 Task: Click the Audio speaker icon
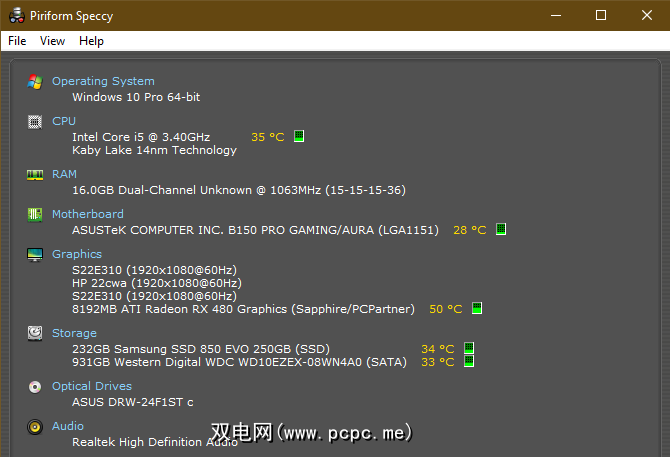click(35, 427)
